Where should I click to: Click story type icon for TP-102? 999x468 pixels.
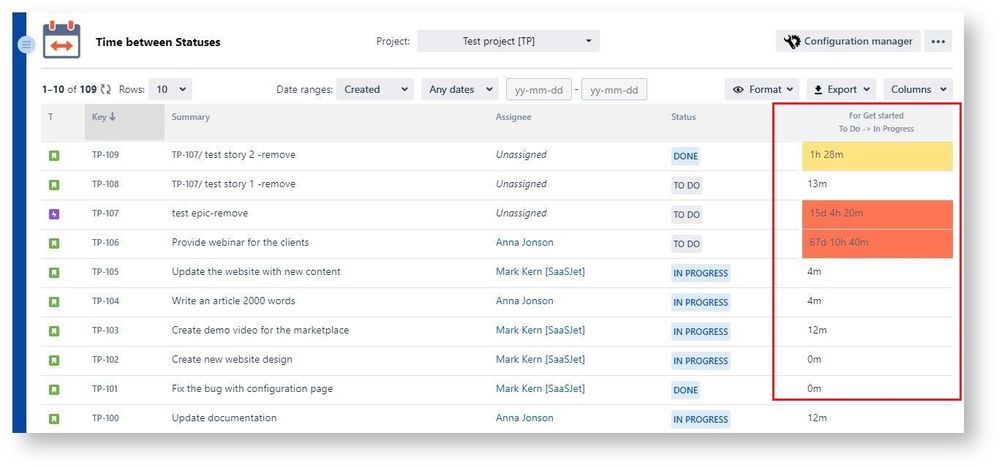click(x=54, y=360)
